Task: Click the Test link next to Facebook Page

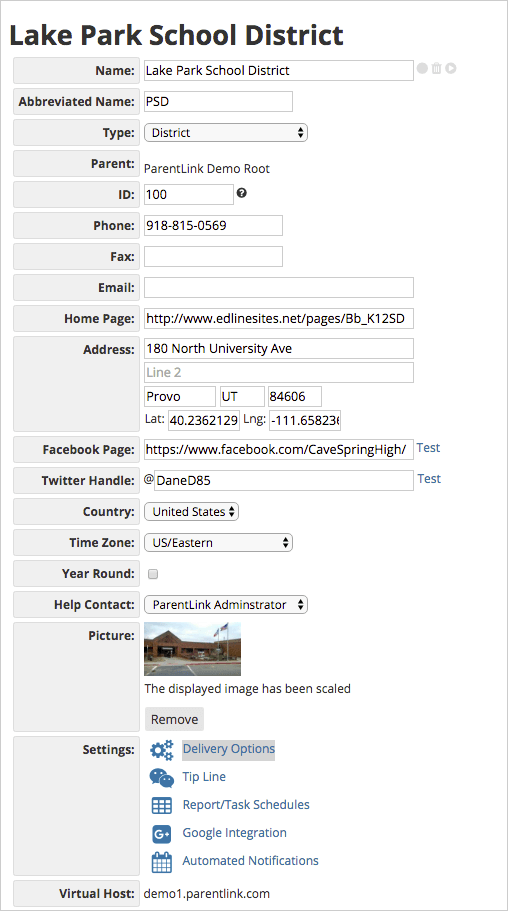Action: pyautogui.click(x=428, y=448)
